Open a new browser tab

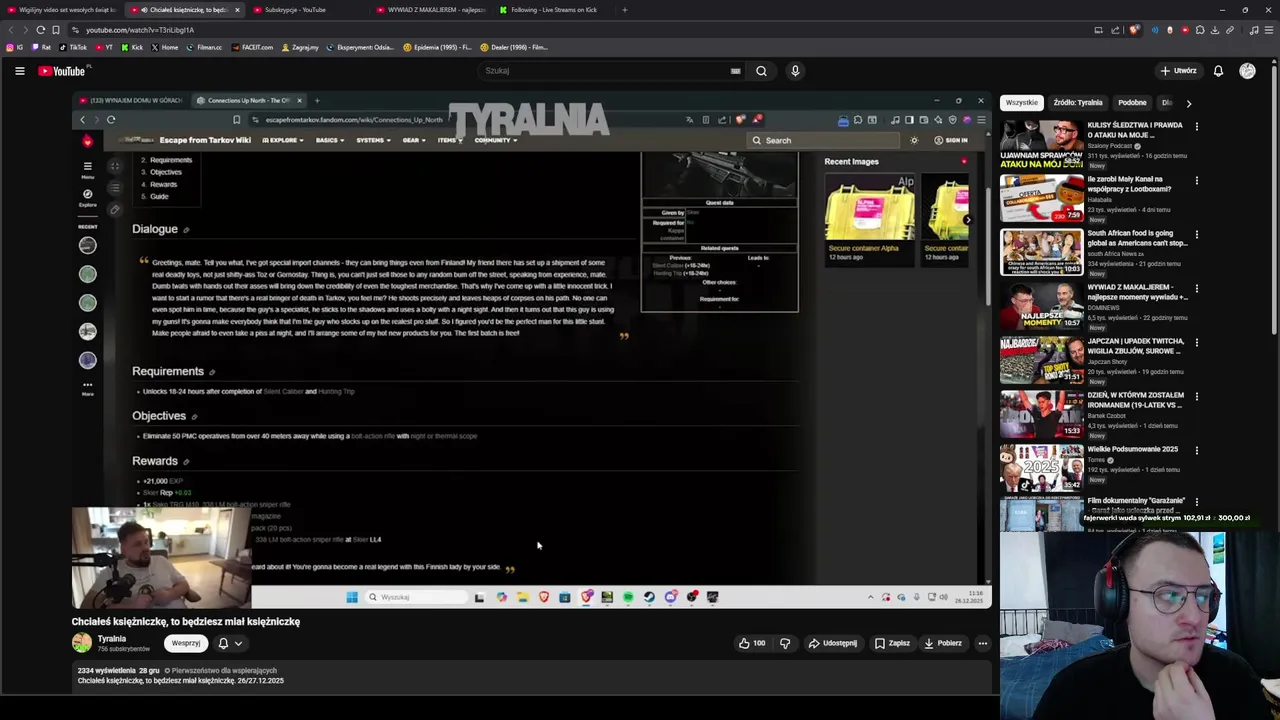(624, 10)
